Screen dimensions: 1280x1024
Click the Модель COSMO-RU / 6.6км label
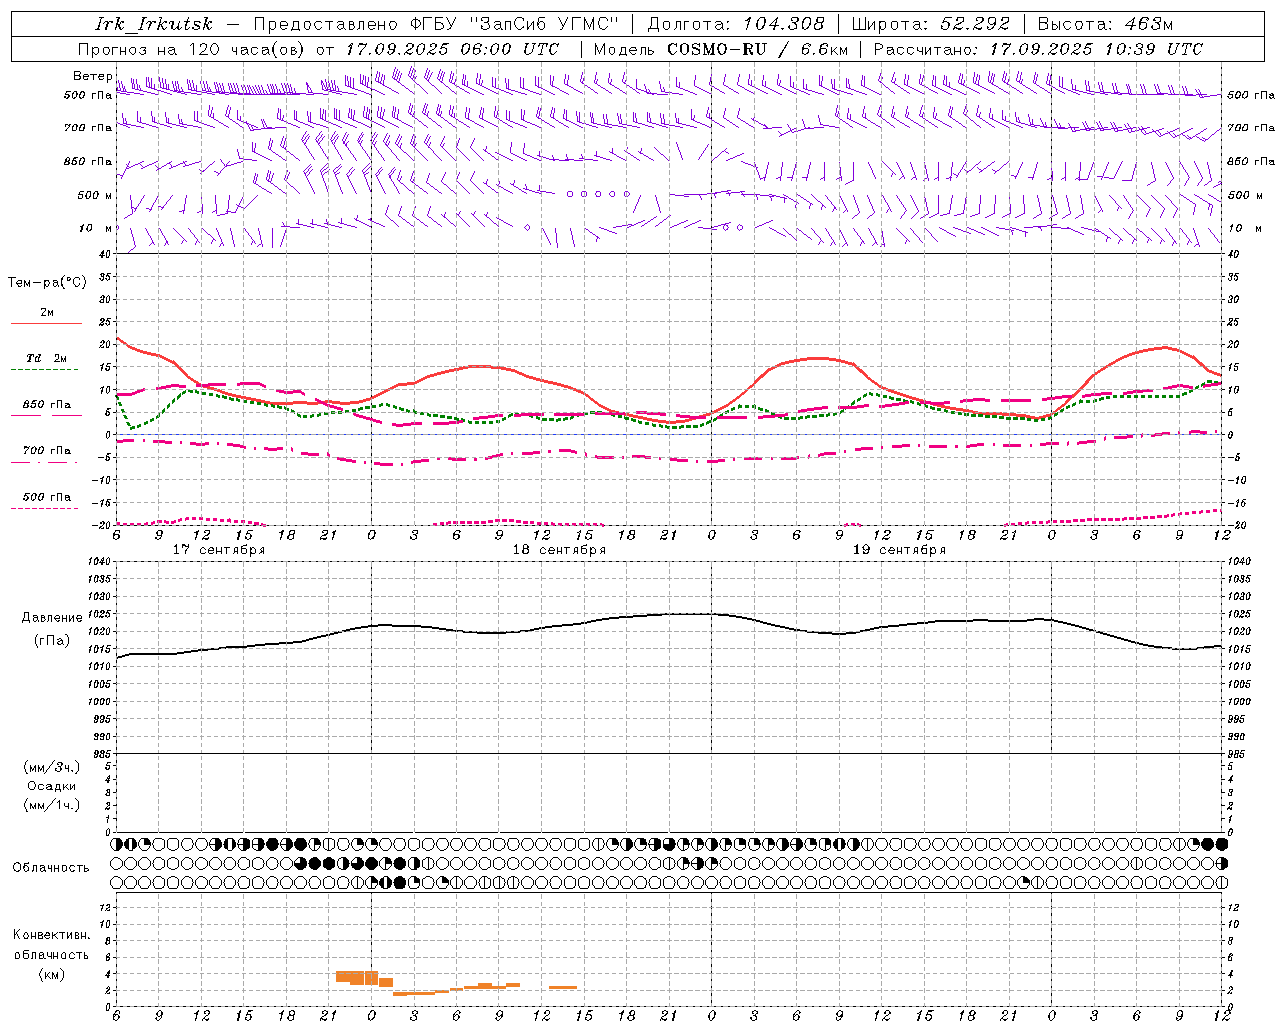pos(721,49)
